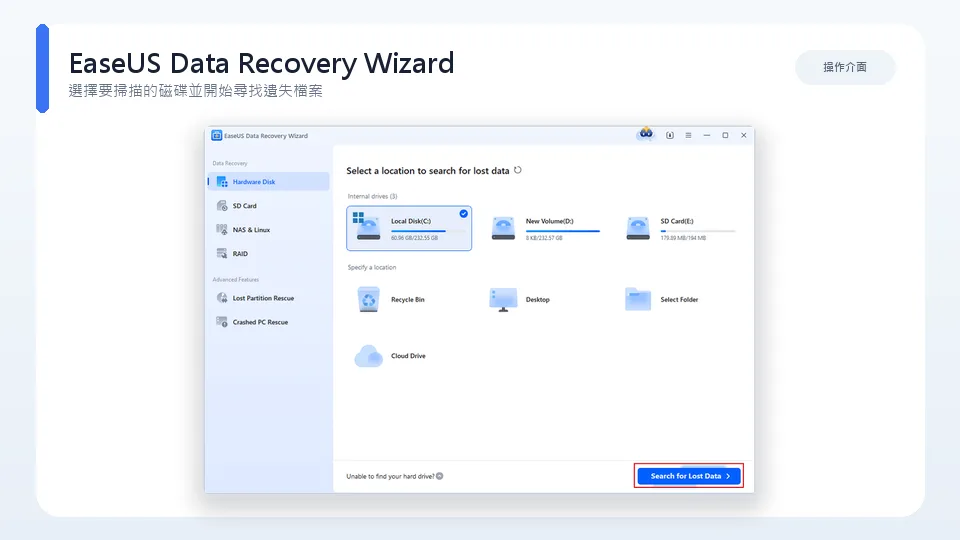Click the Recycle Bin label
960x540 pixels.
tap(408, 299)
